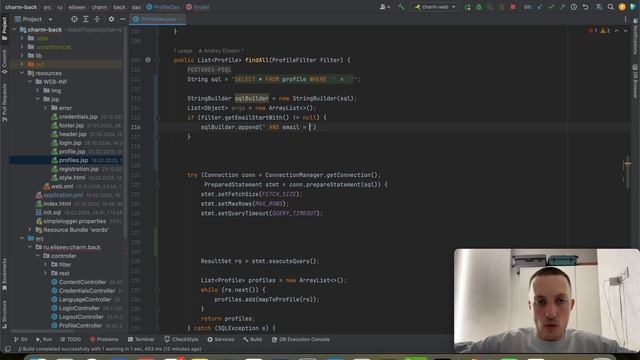This screenshot has height=360, width=640.
Task: Click dao in the navigation breadcrumb
Action: coord(136,7)
